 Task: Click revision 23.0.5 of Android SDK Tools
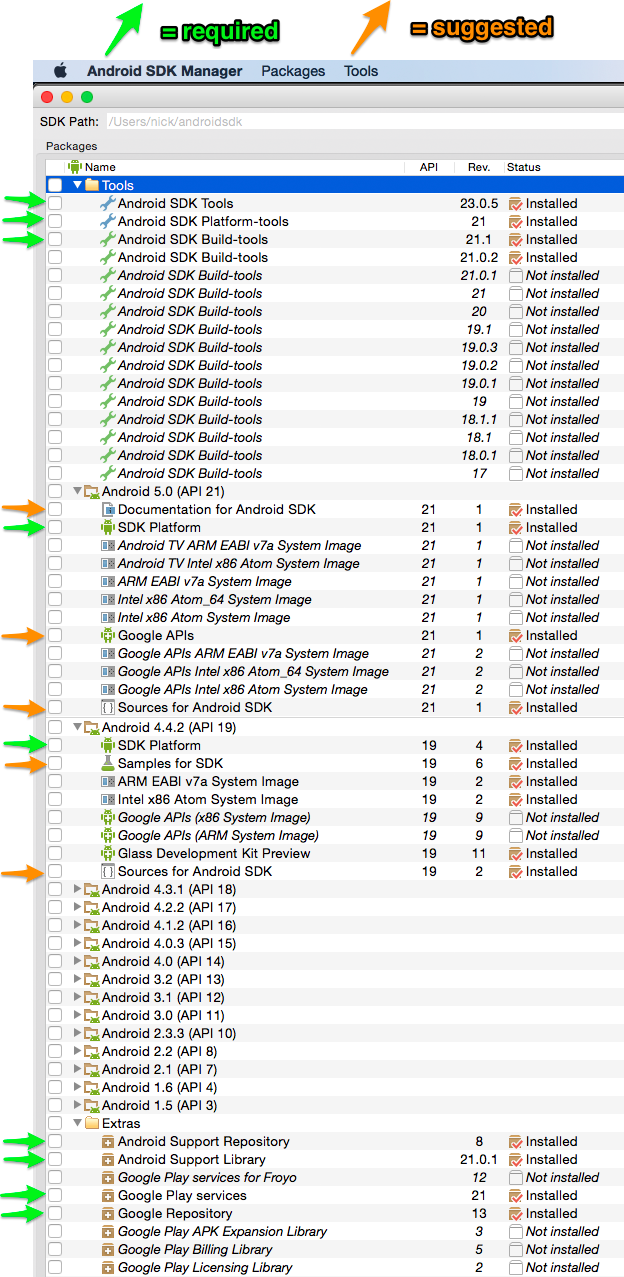tap(479, 203)
